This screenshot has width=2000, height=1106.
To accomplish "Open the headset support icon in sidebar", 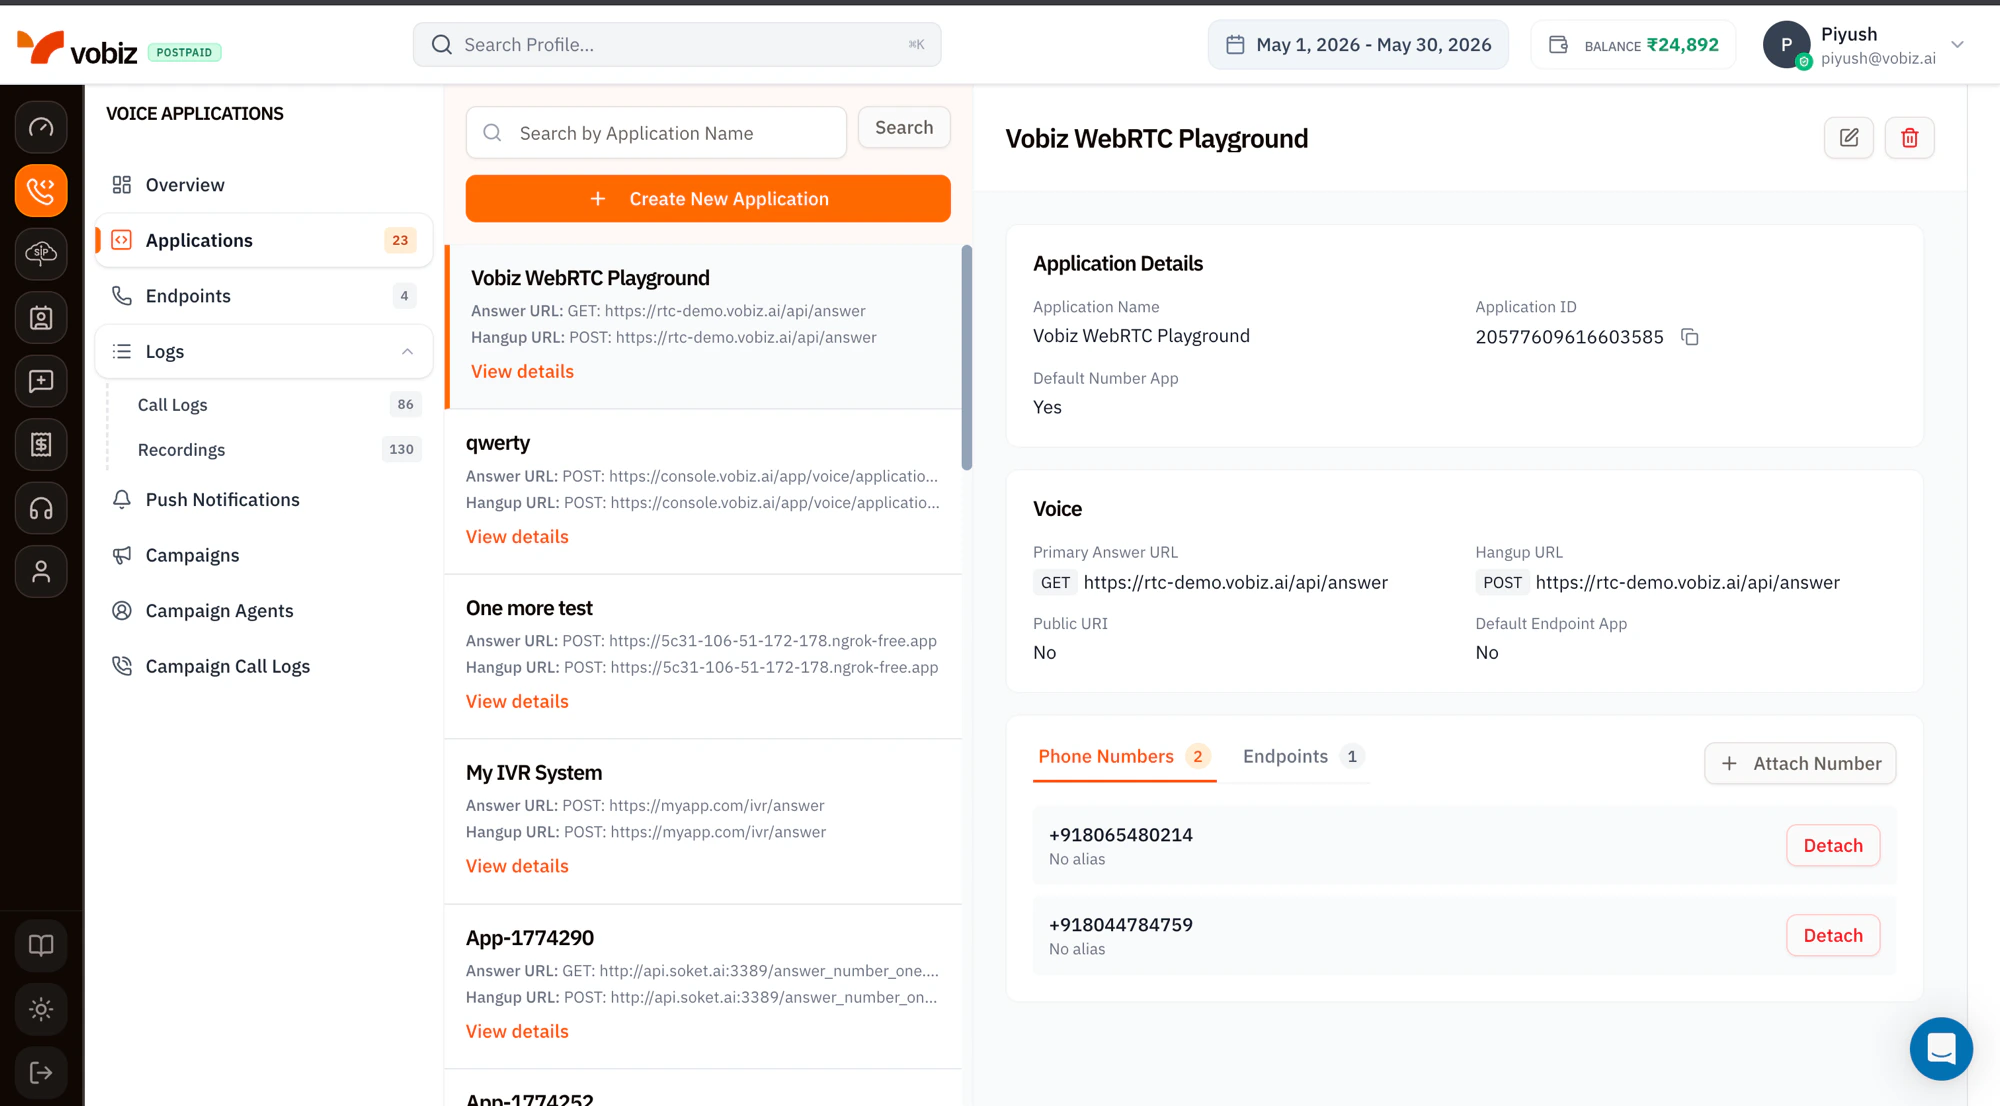I will (x=41, y=508).
